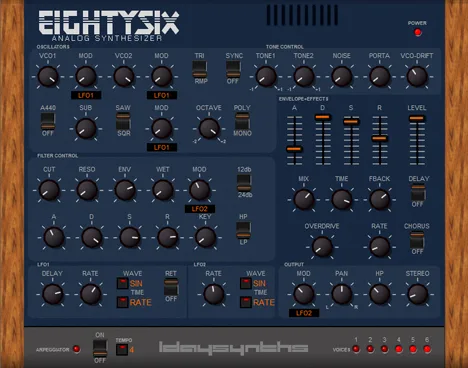Enable the CHORUS switch
Image resolution: width=468 pixels, height=368 pixels.
coord(417,240)
